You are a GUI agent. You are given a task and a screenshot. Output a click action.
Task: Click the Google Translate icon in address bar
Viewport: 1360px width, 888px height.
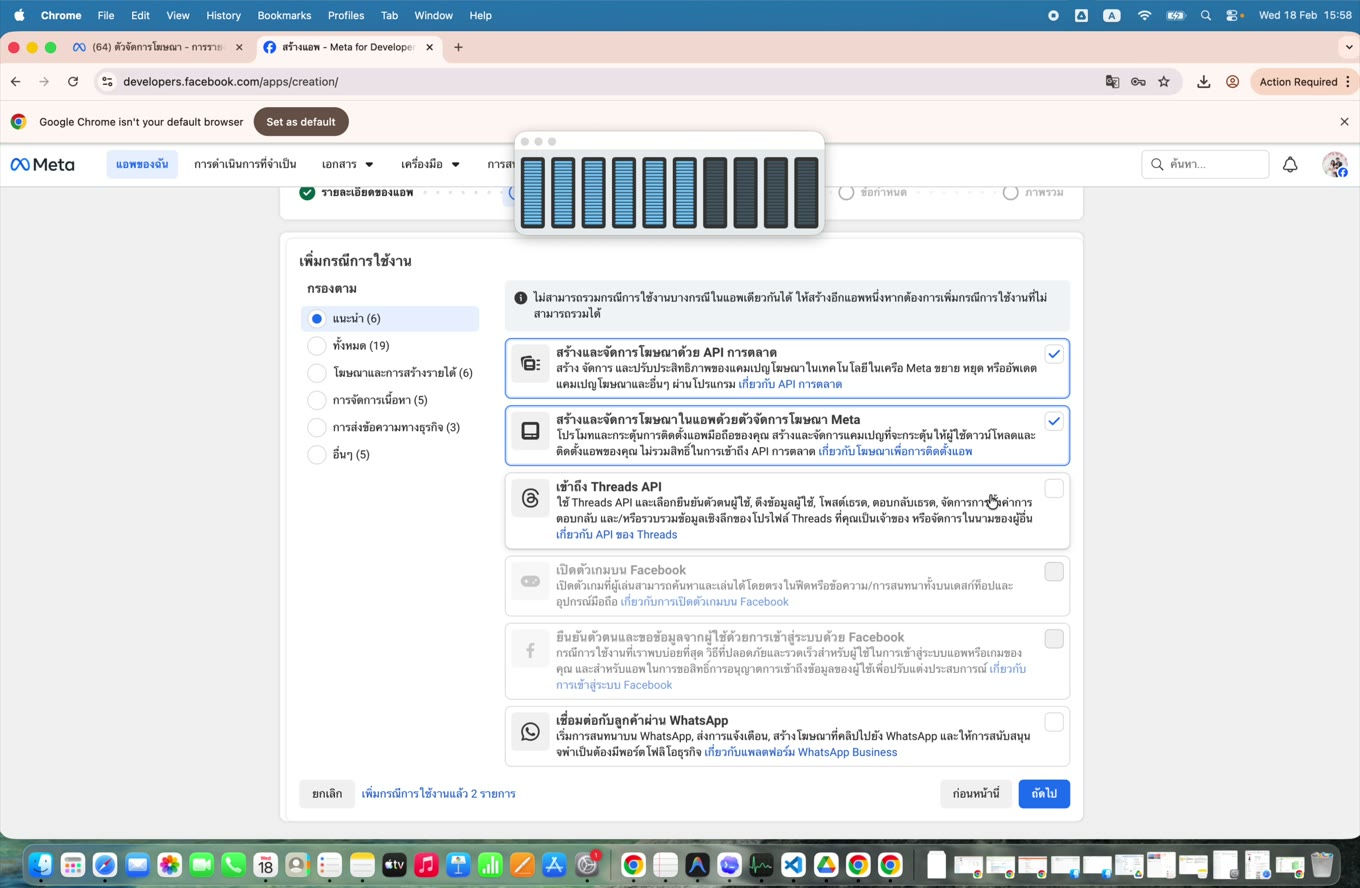tap(1112, 82)
